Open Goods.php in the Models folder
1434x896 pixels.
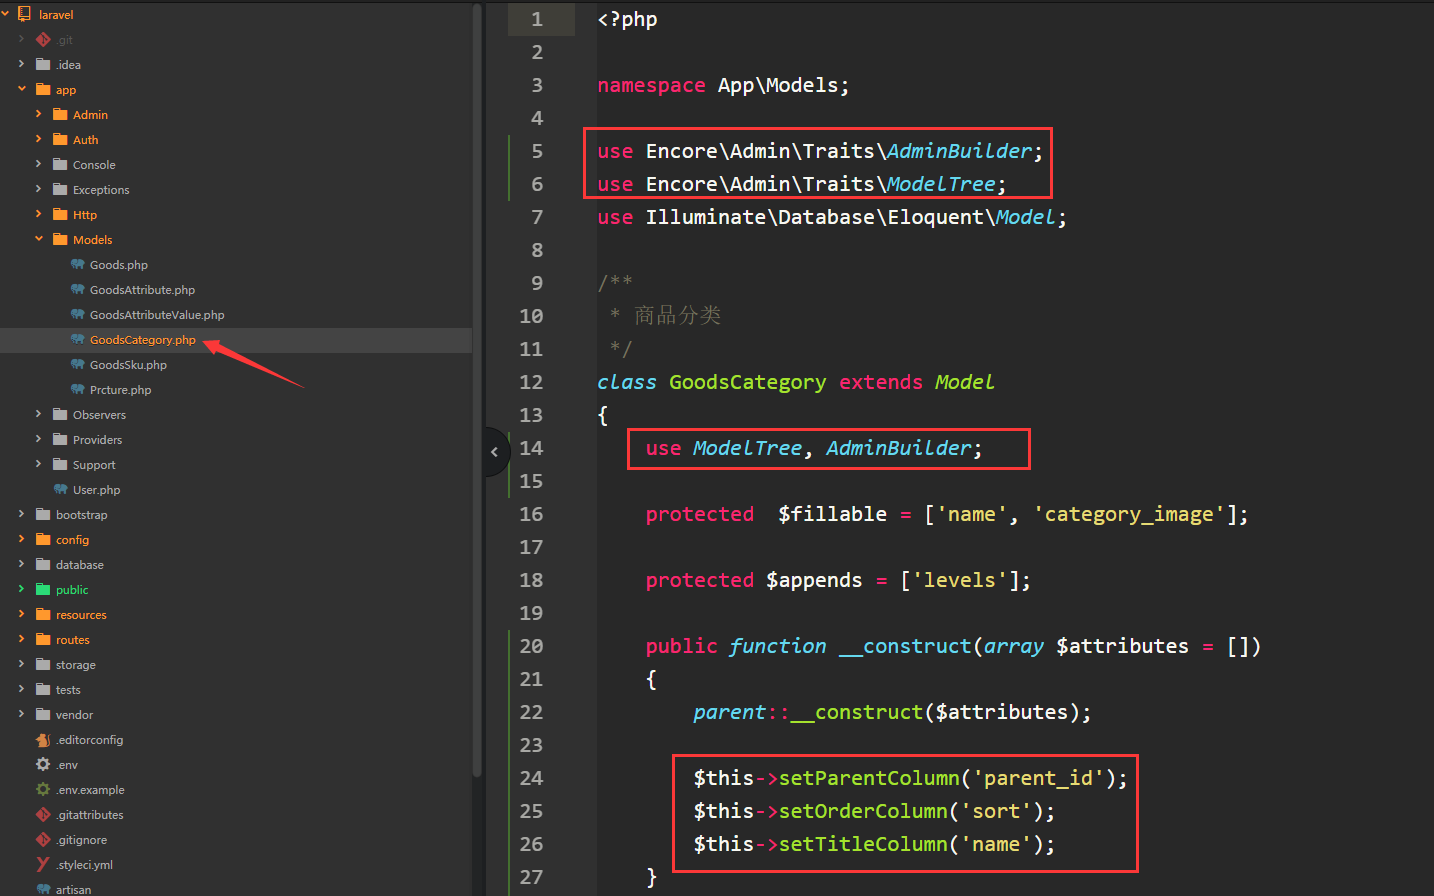coord(119,265)
